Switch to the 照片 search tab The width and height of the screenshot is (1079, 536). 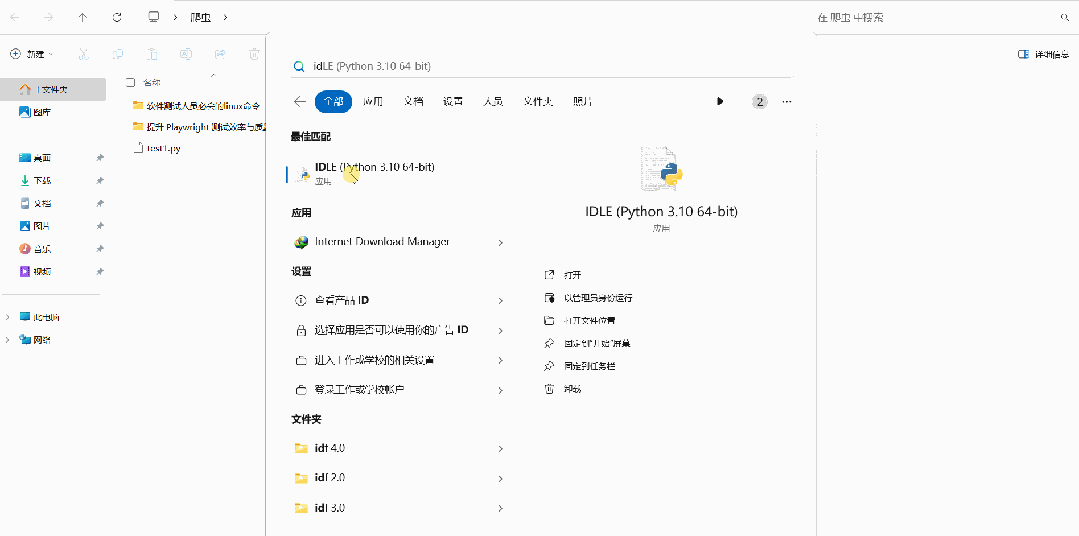click(x=582, y=101)
